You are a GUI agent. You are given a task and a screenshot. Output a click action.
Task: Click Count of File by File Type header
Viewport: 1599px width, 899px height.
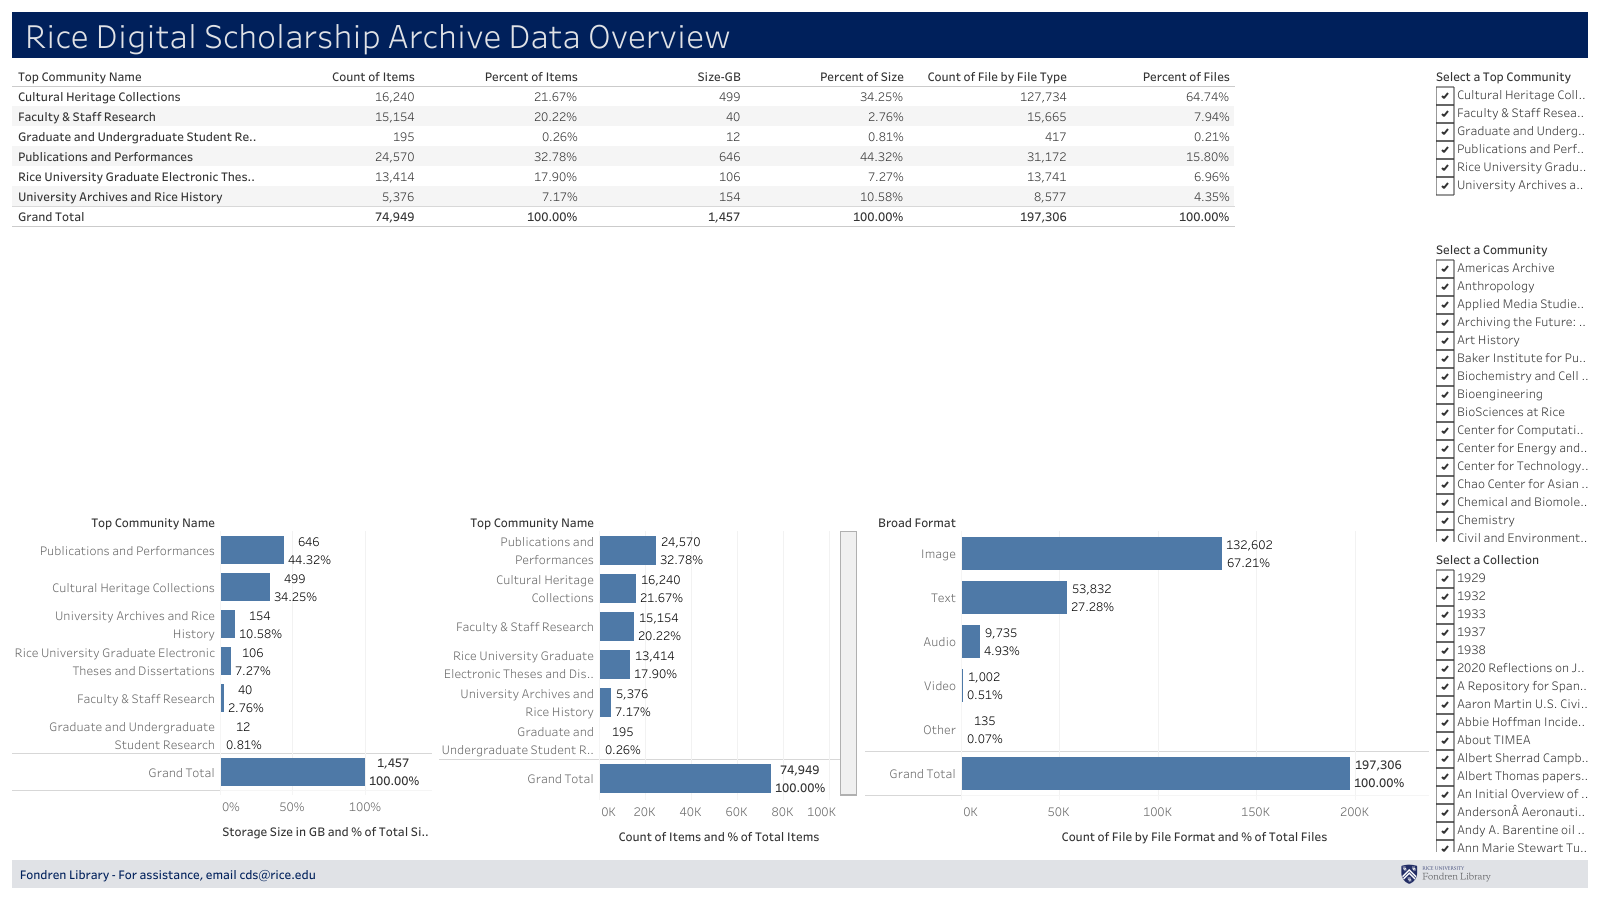(997, 77)
